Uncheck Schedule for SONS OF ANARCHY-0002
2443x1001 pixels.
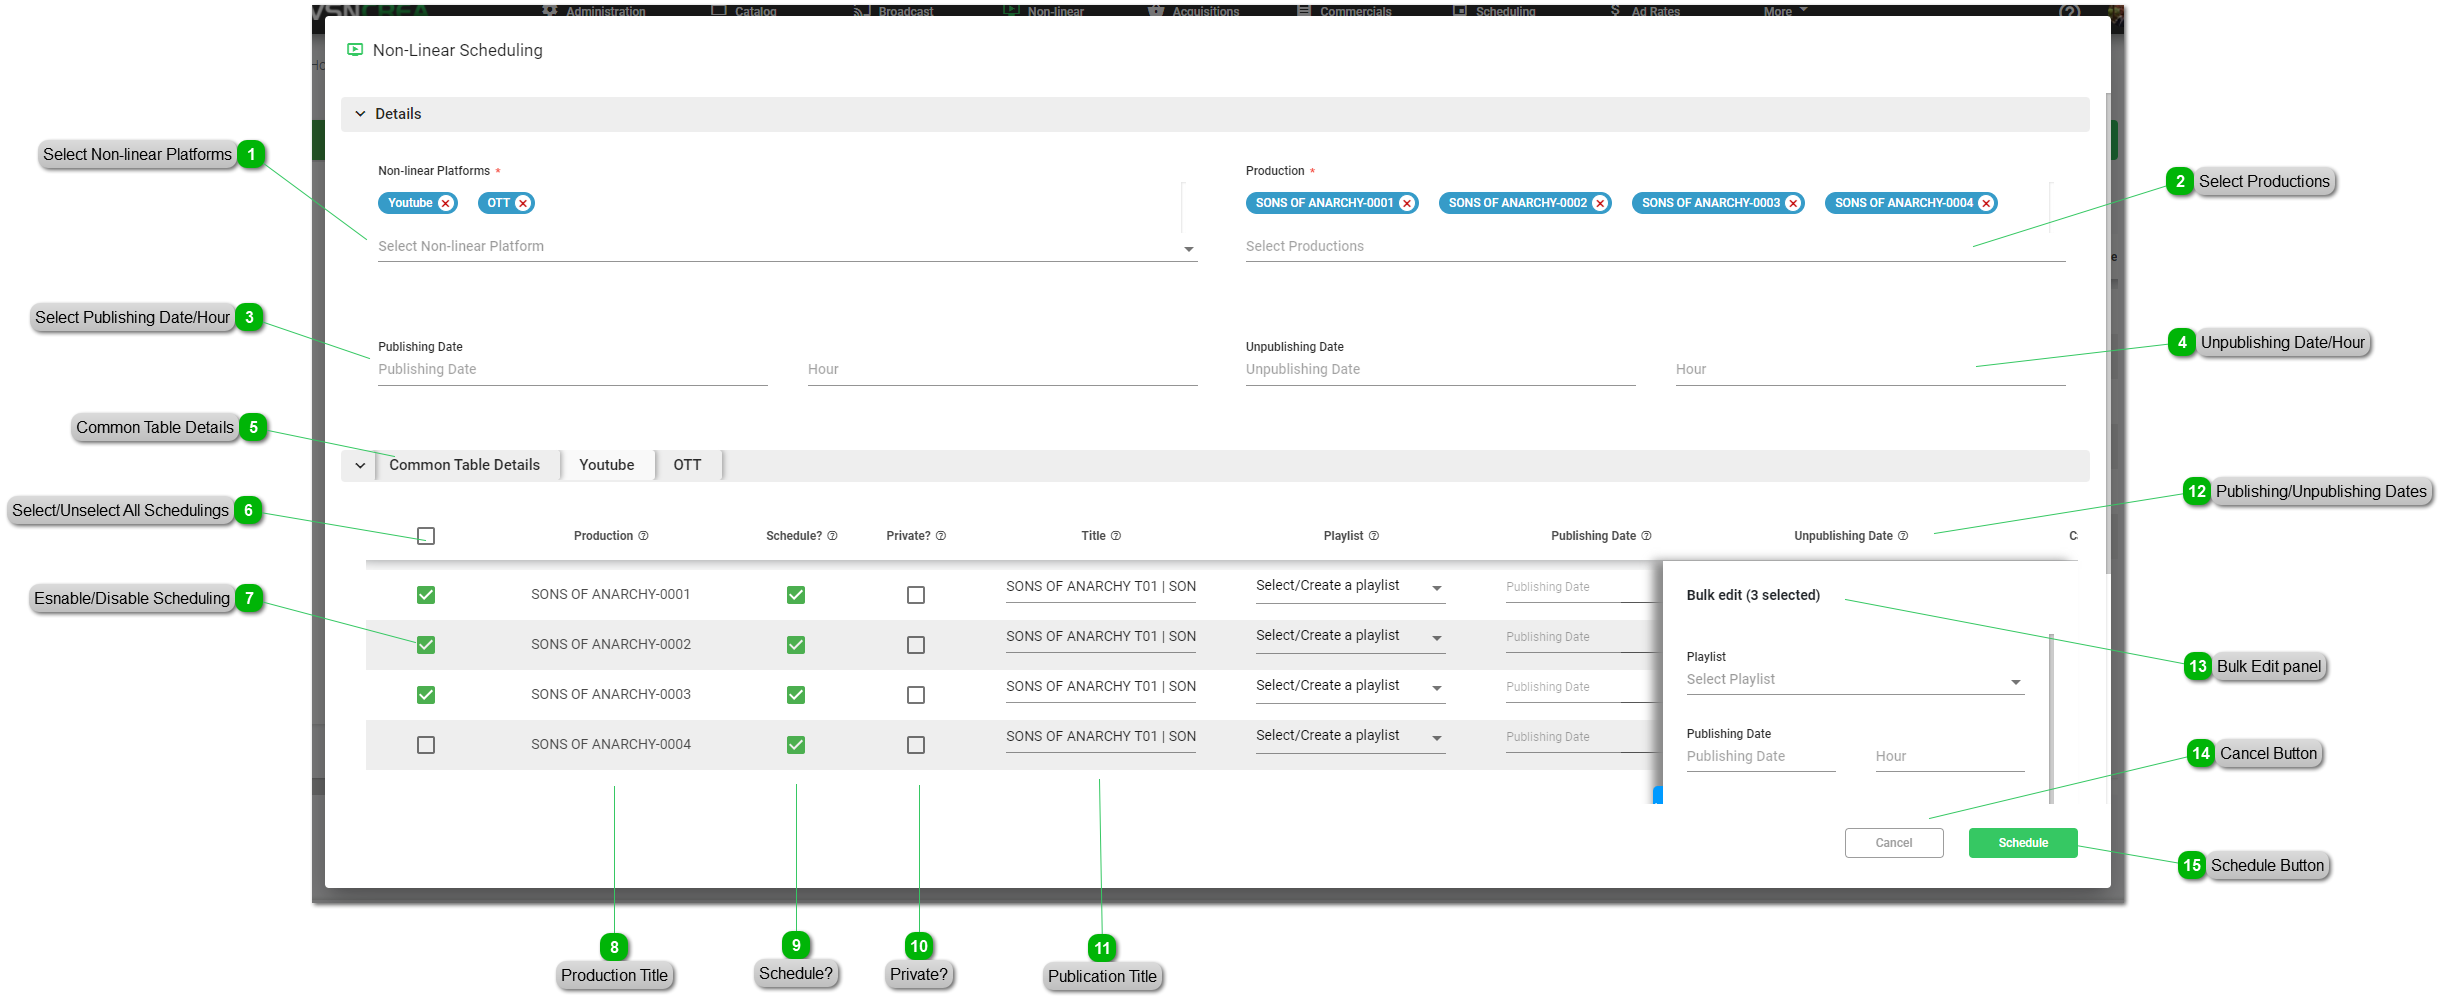(x=796, y=645)
